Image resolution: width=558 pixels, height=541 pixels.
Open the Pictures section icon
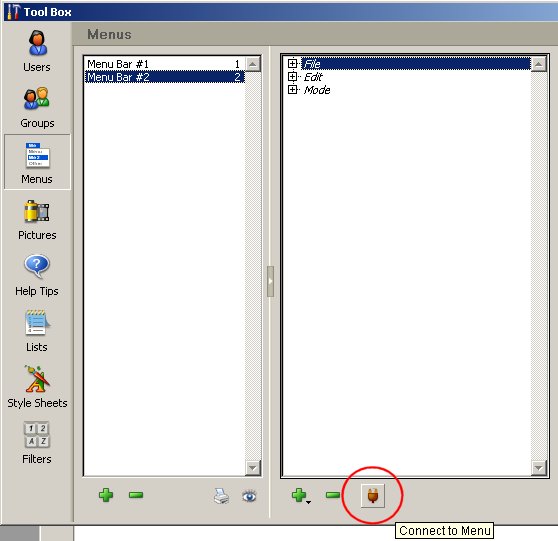point(37,211)
